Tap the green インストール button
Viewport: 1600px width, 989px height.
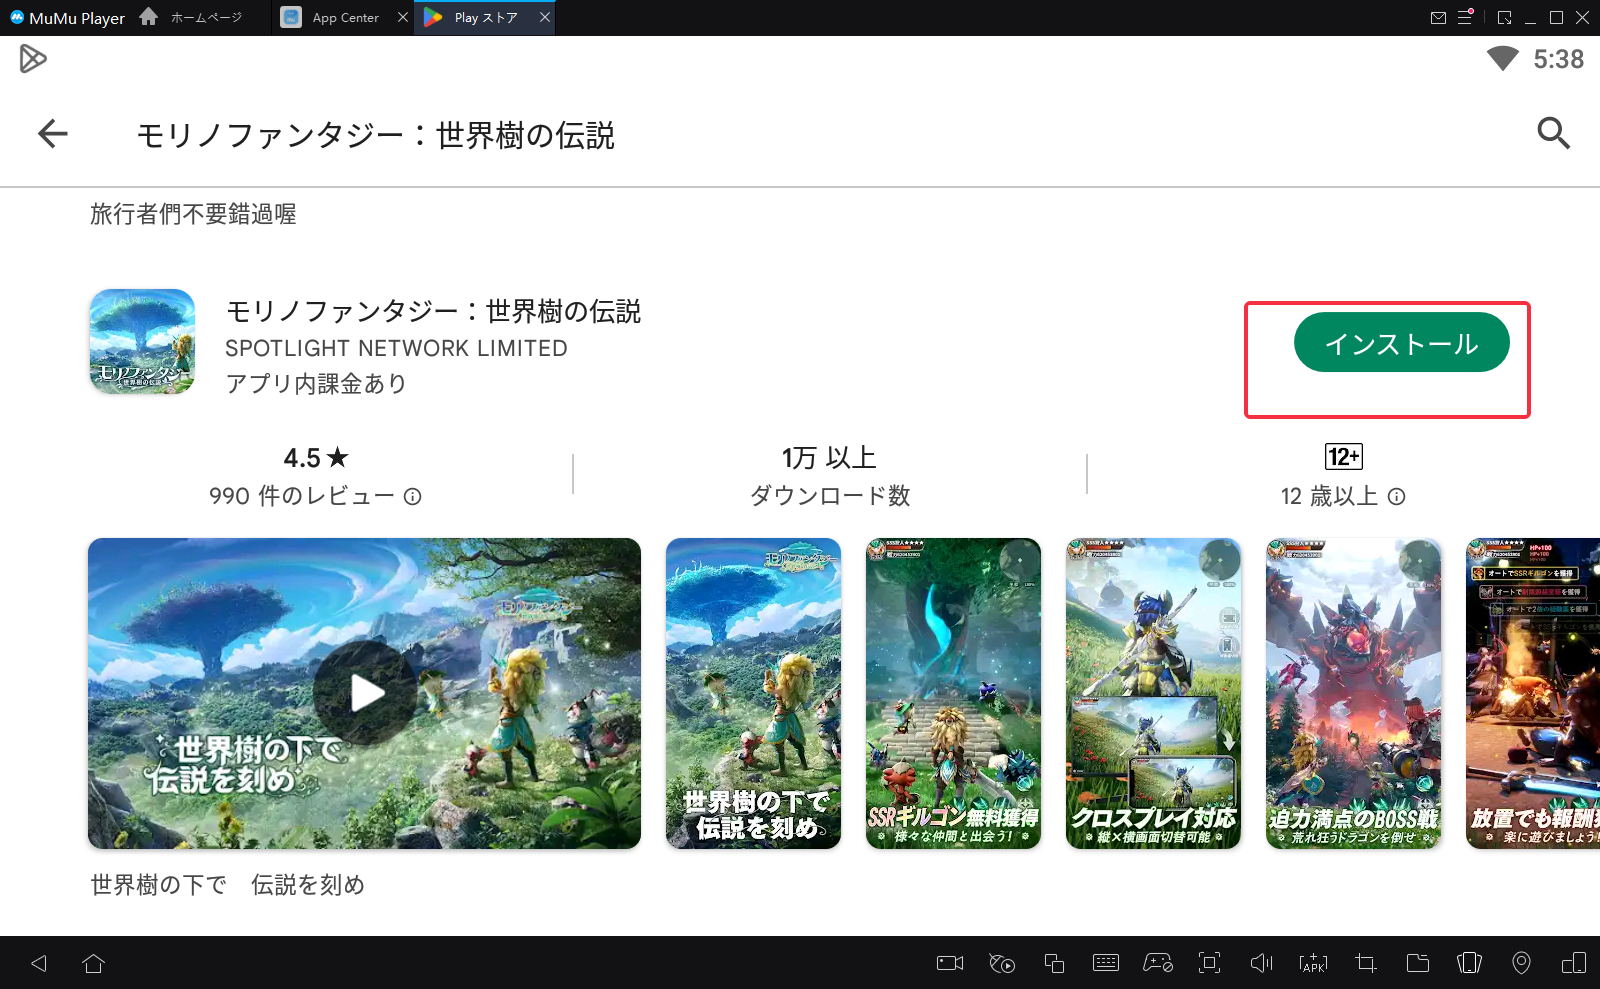[x=1401, y=343]
